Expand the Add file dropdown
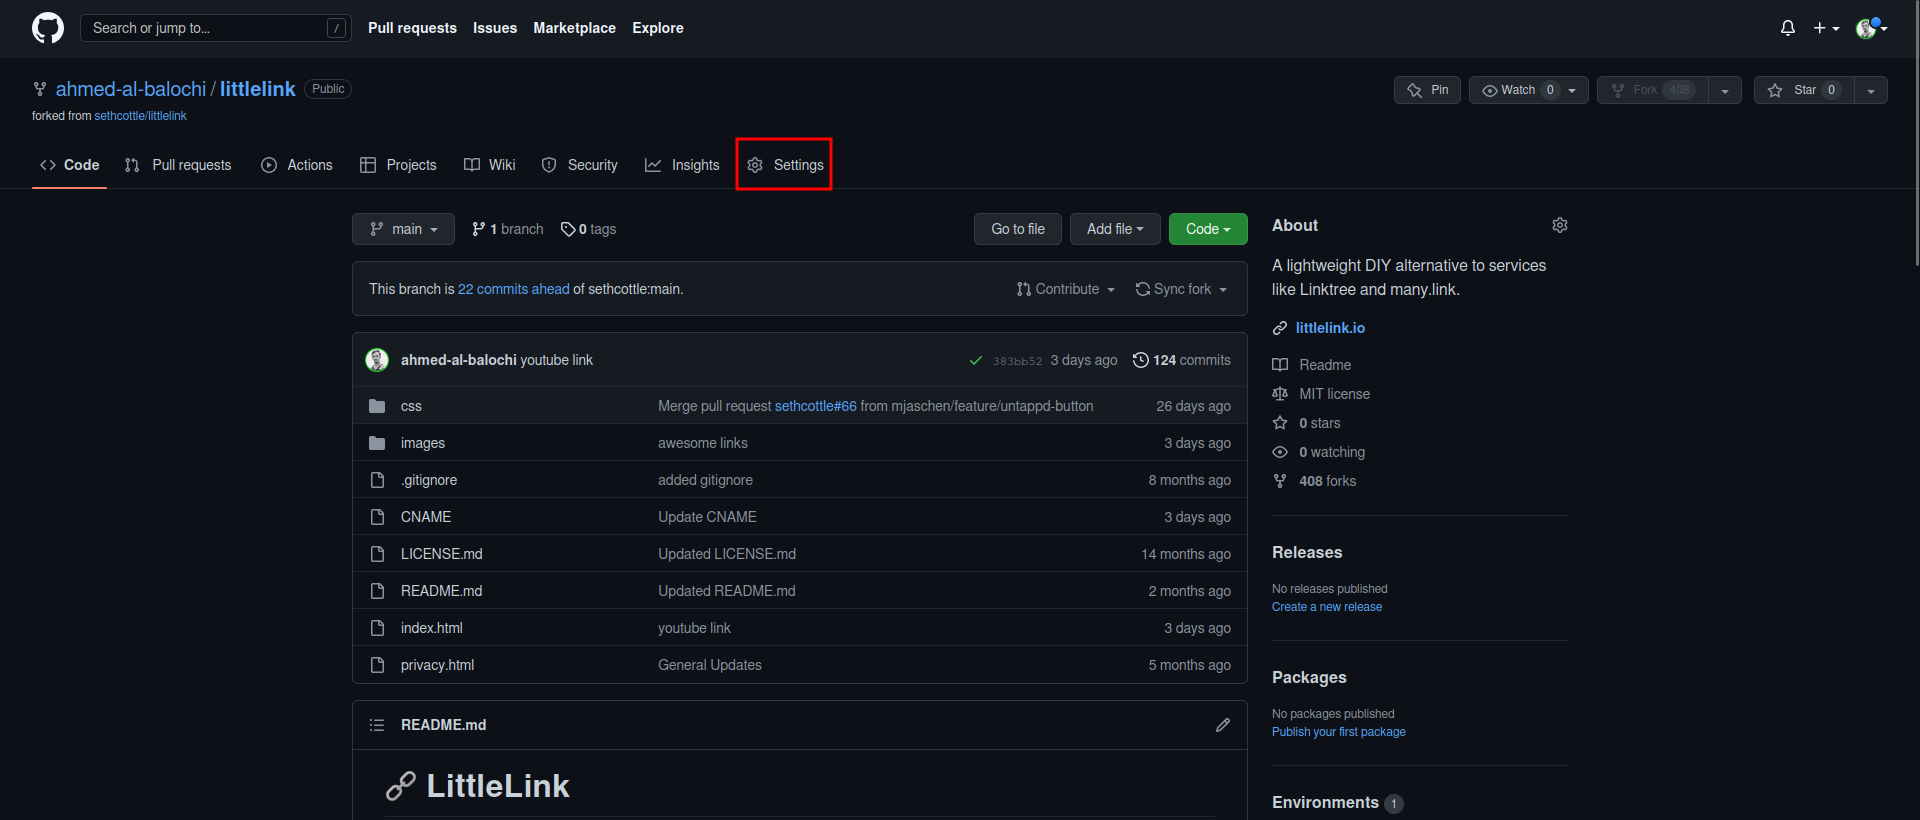The width and height of the screenshot is (1920, 820). pos(1115,229)
